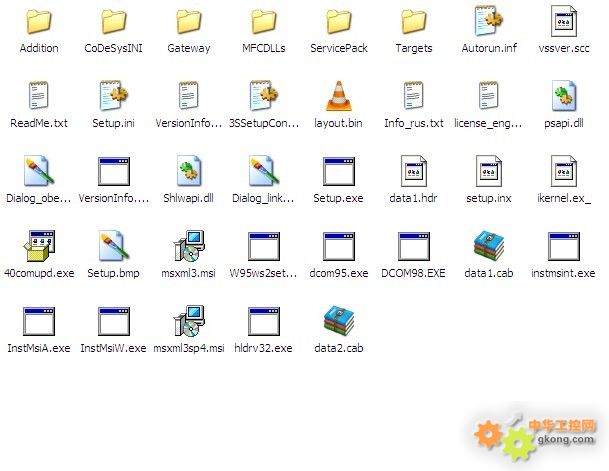609x471 pixels.
Task: Select the license_eng... text file icon
Action: [x=489, y=95]
